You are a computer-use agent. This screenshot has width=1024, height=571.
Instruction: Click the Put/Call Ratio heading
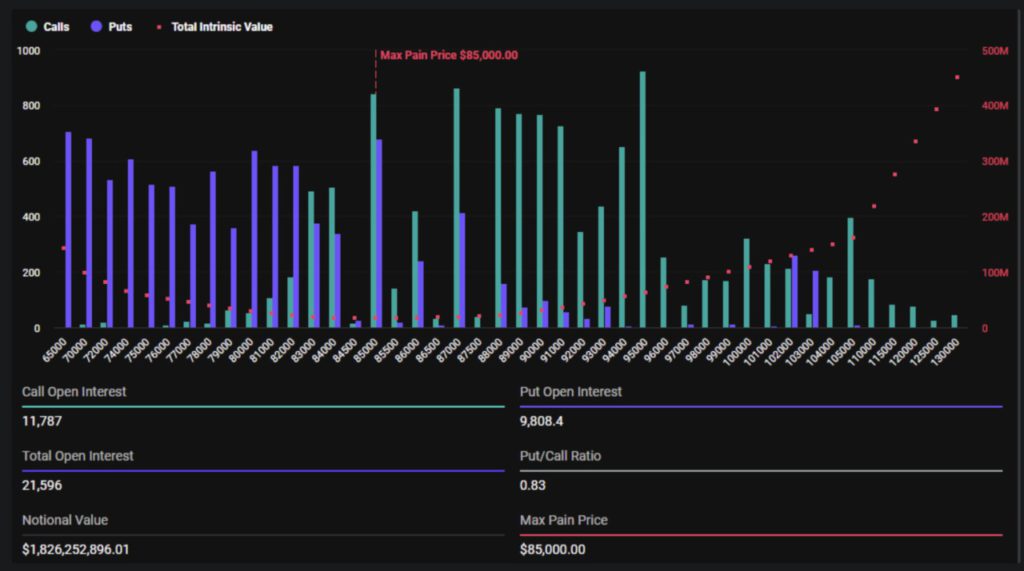tap(560, 455)
